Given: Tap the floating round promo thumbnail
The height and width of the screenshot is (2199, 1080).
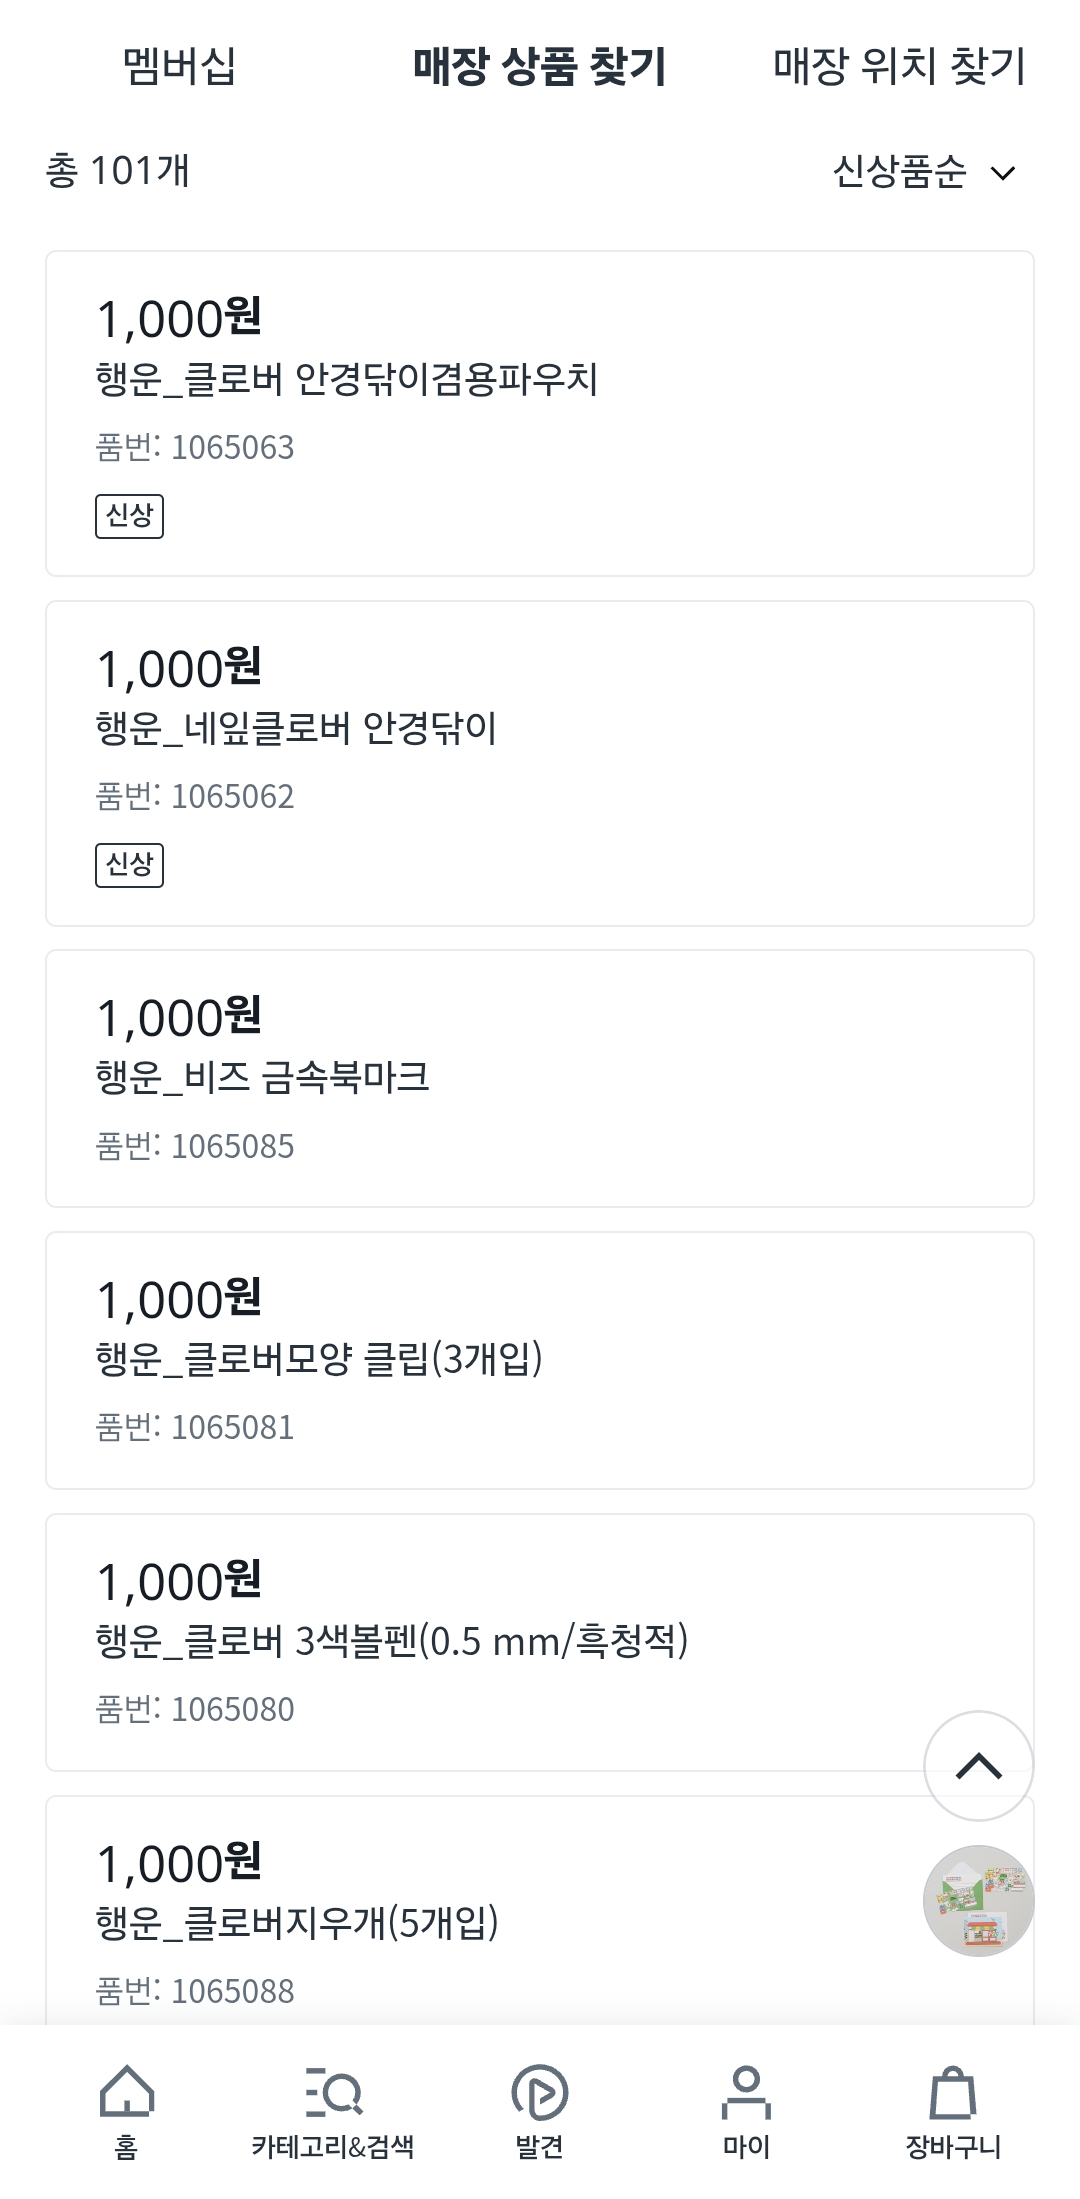Looking at the screenshot, I should coord(978,1900).
